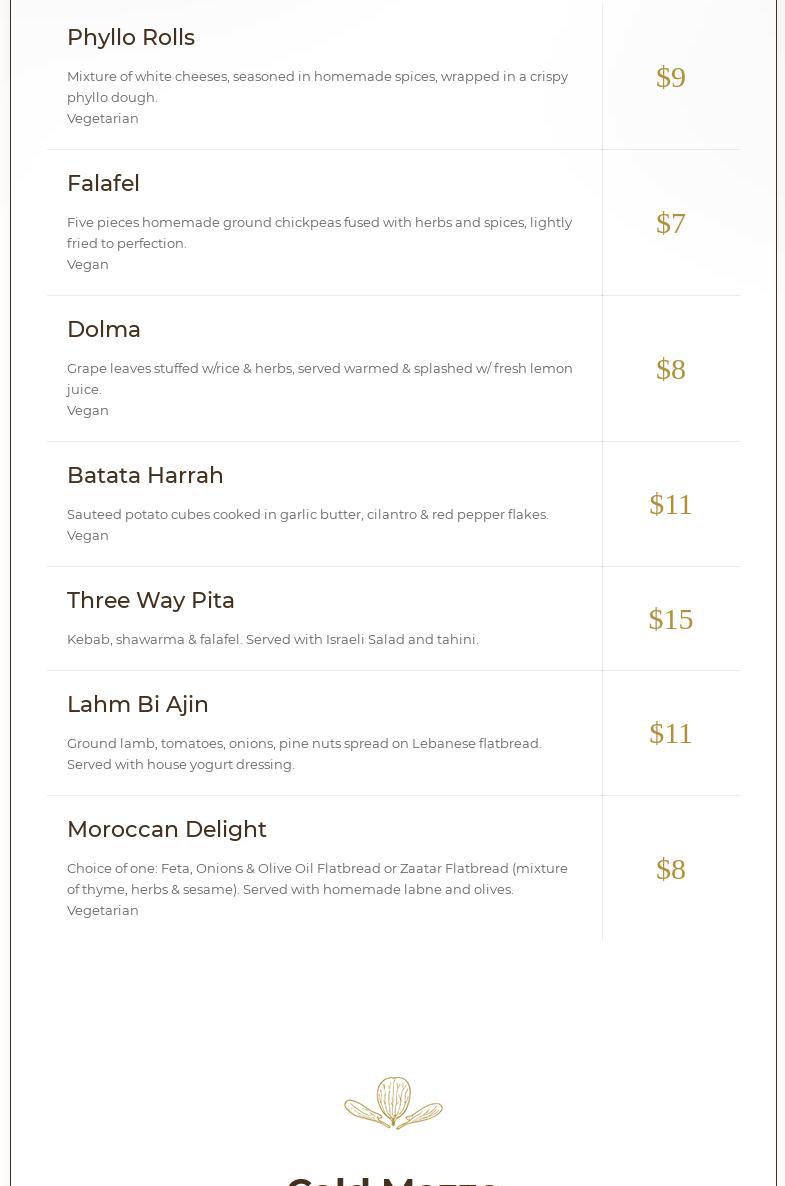The height and width of the screenshot is (1186, 785).
Task: Click the $9 price for Phyllo Rolls
Action: tap(671, 77)
